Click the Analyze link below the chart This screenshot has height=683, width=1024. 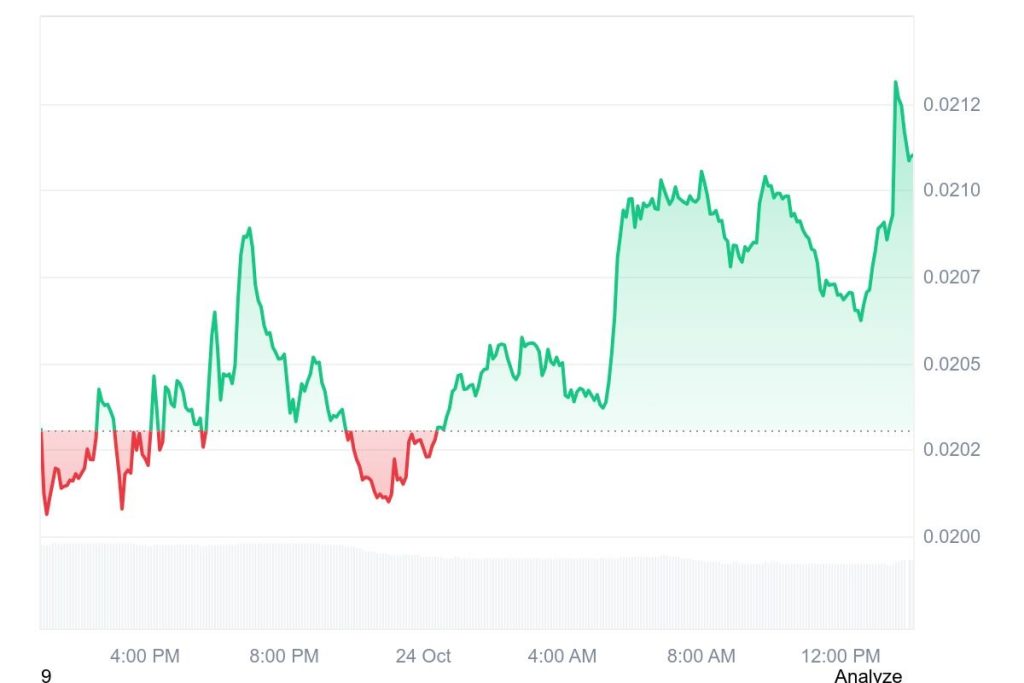(x=867, y=676)
